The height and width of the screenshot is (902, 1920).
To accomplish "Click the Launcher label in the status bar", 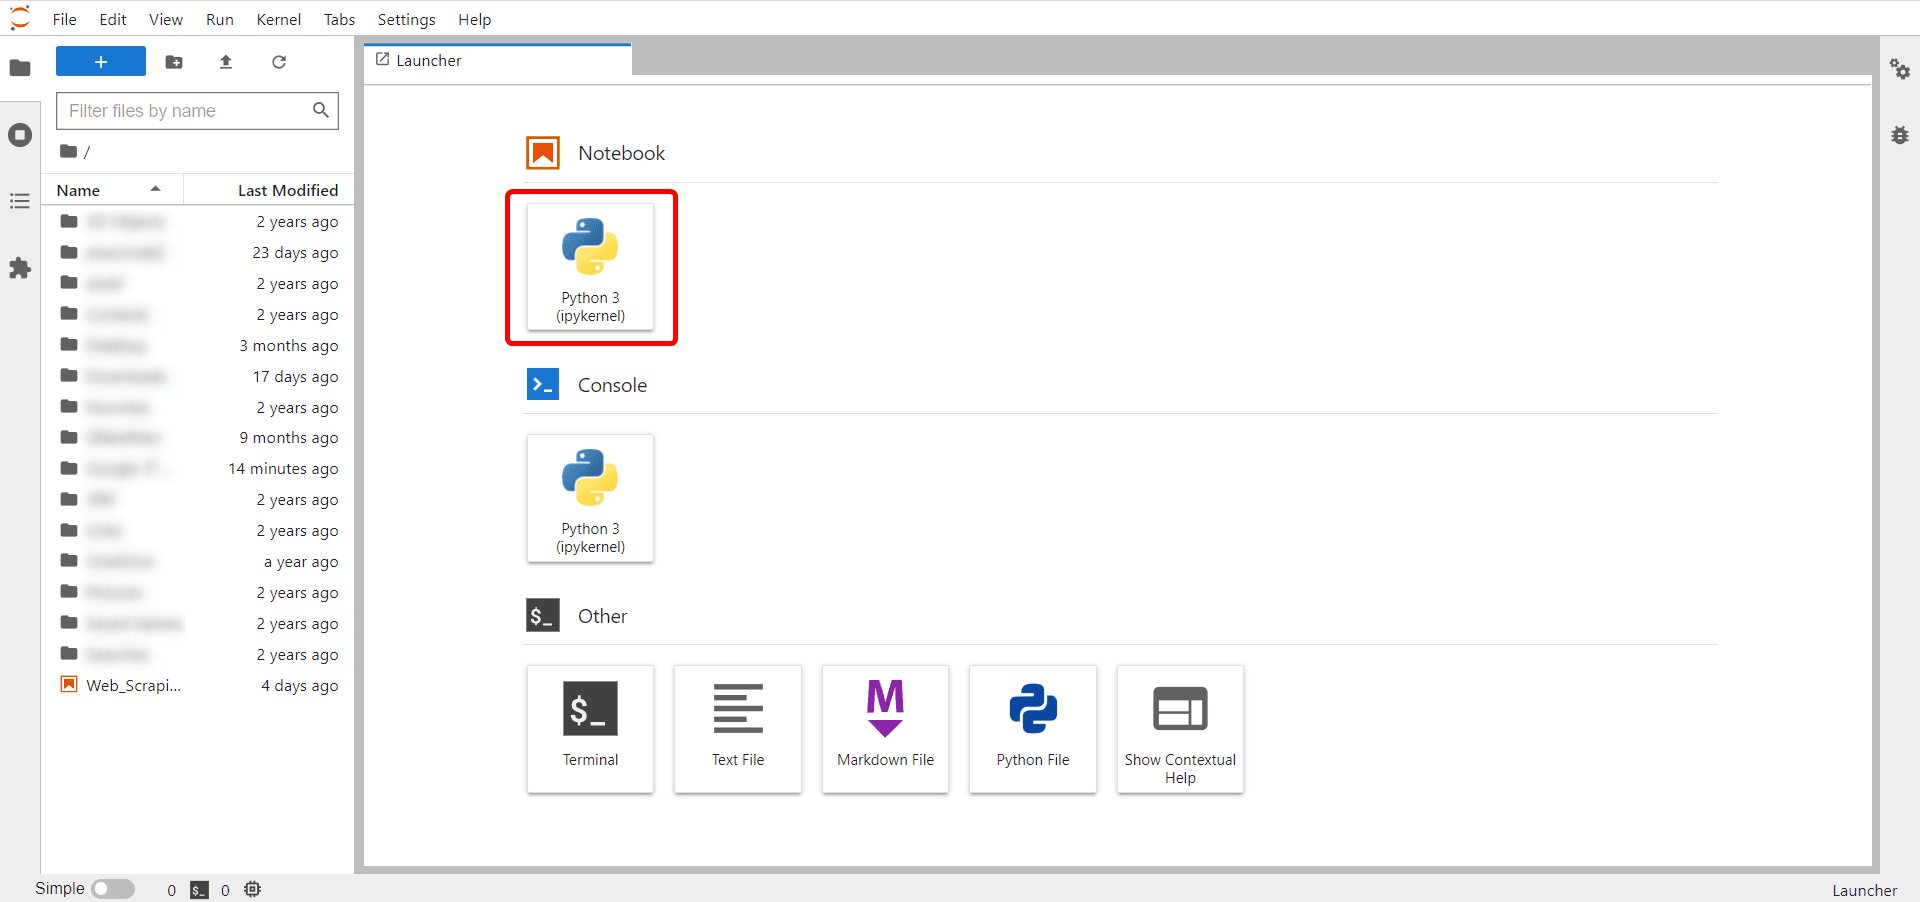I will click(1865, 890).
